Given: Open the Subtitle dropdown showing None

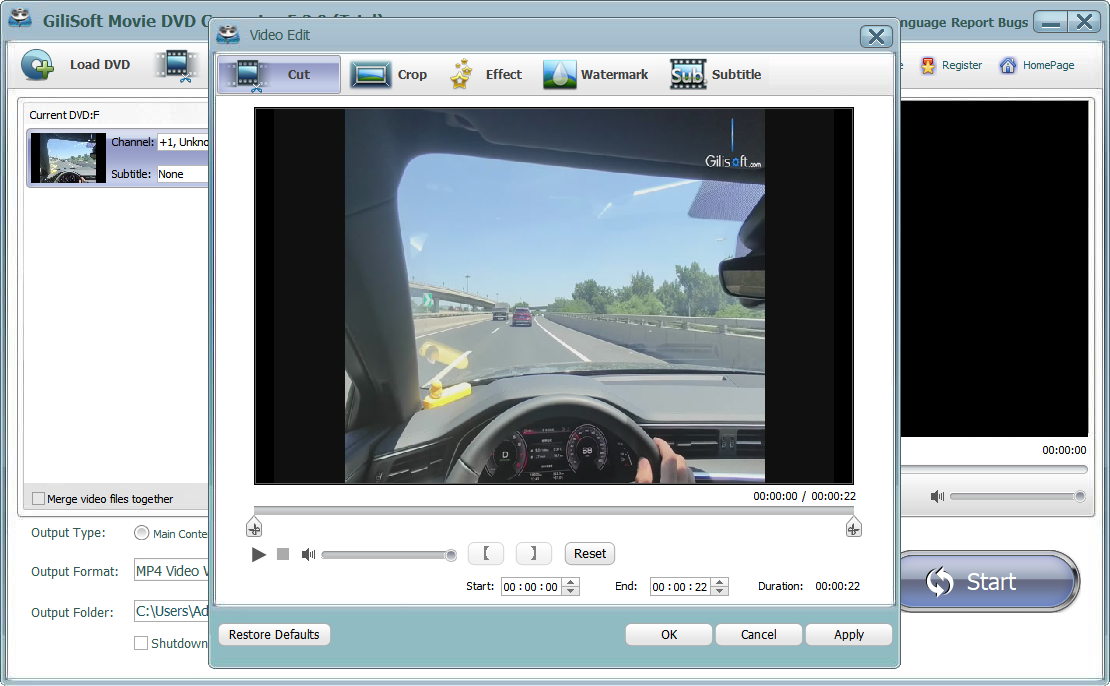Looking at the screenshot, I should tap(183, 174).
